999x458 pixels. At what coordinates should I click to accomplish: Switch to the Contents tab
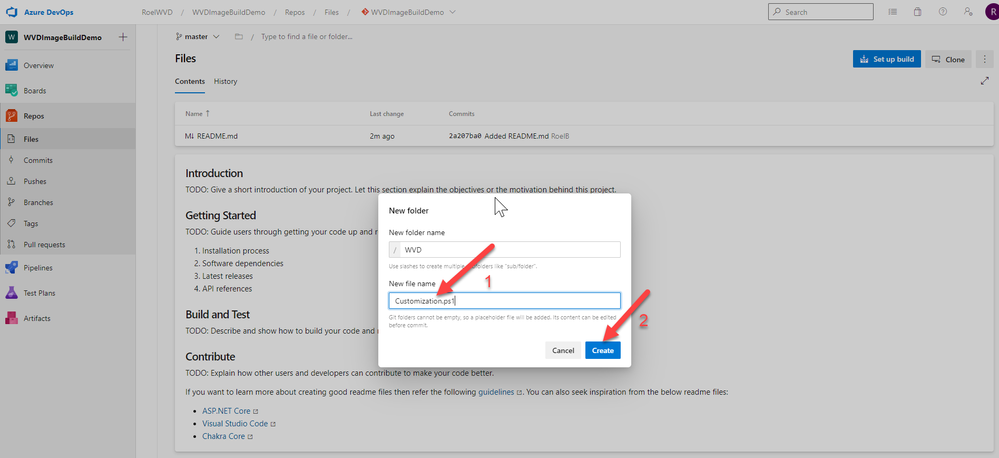(x=190, y=82)
